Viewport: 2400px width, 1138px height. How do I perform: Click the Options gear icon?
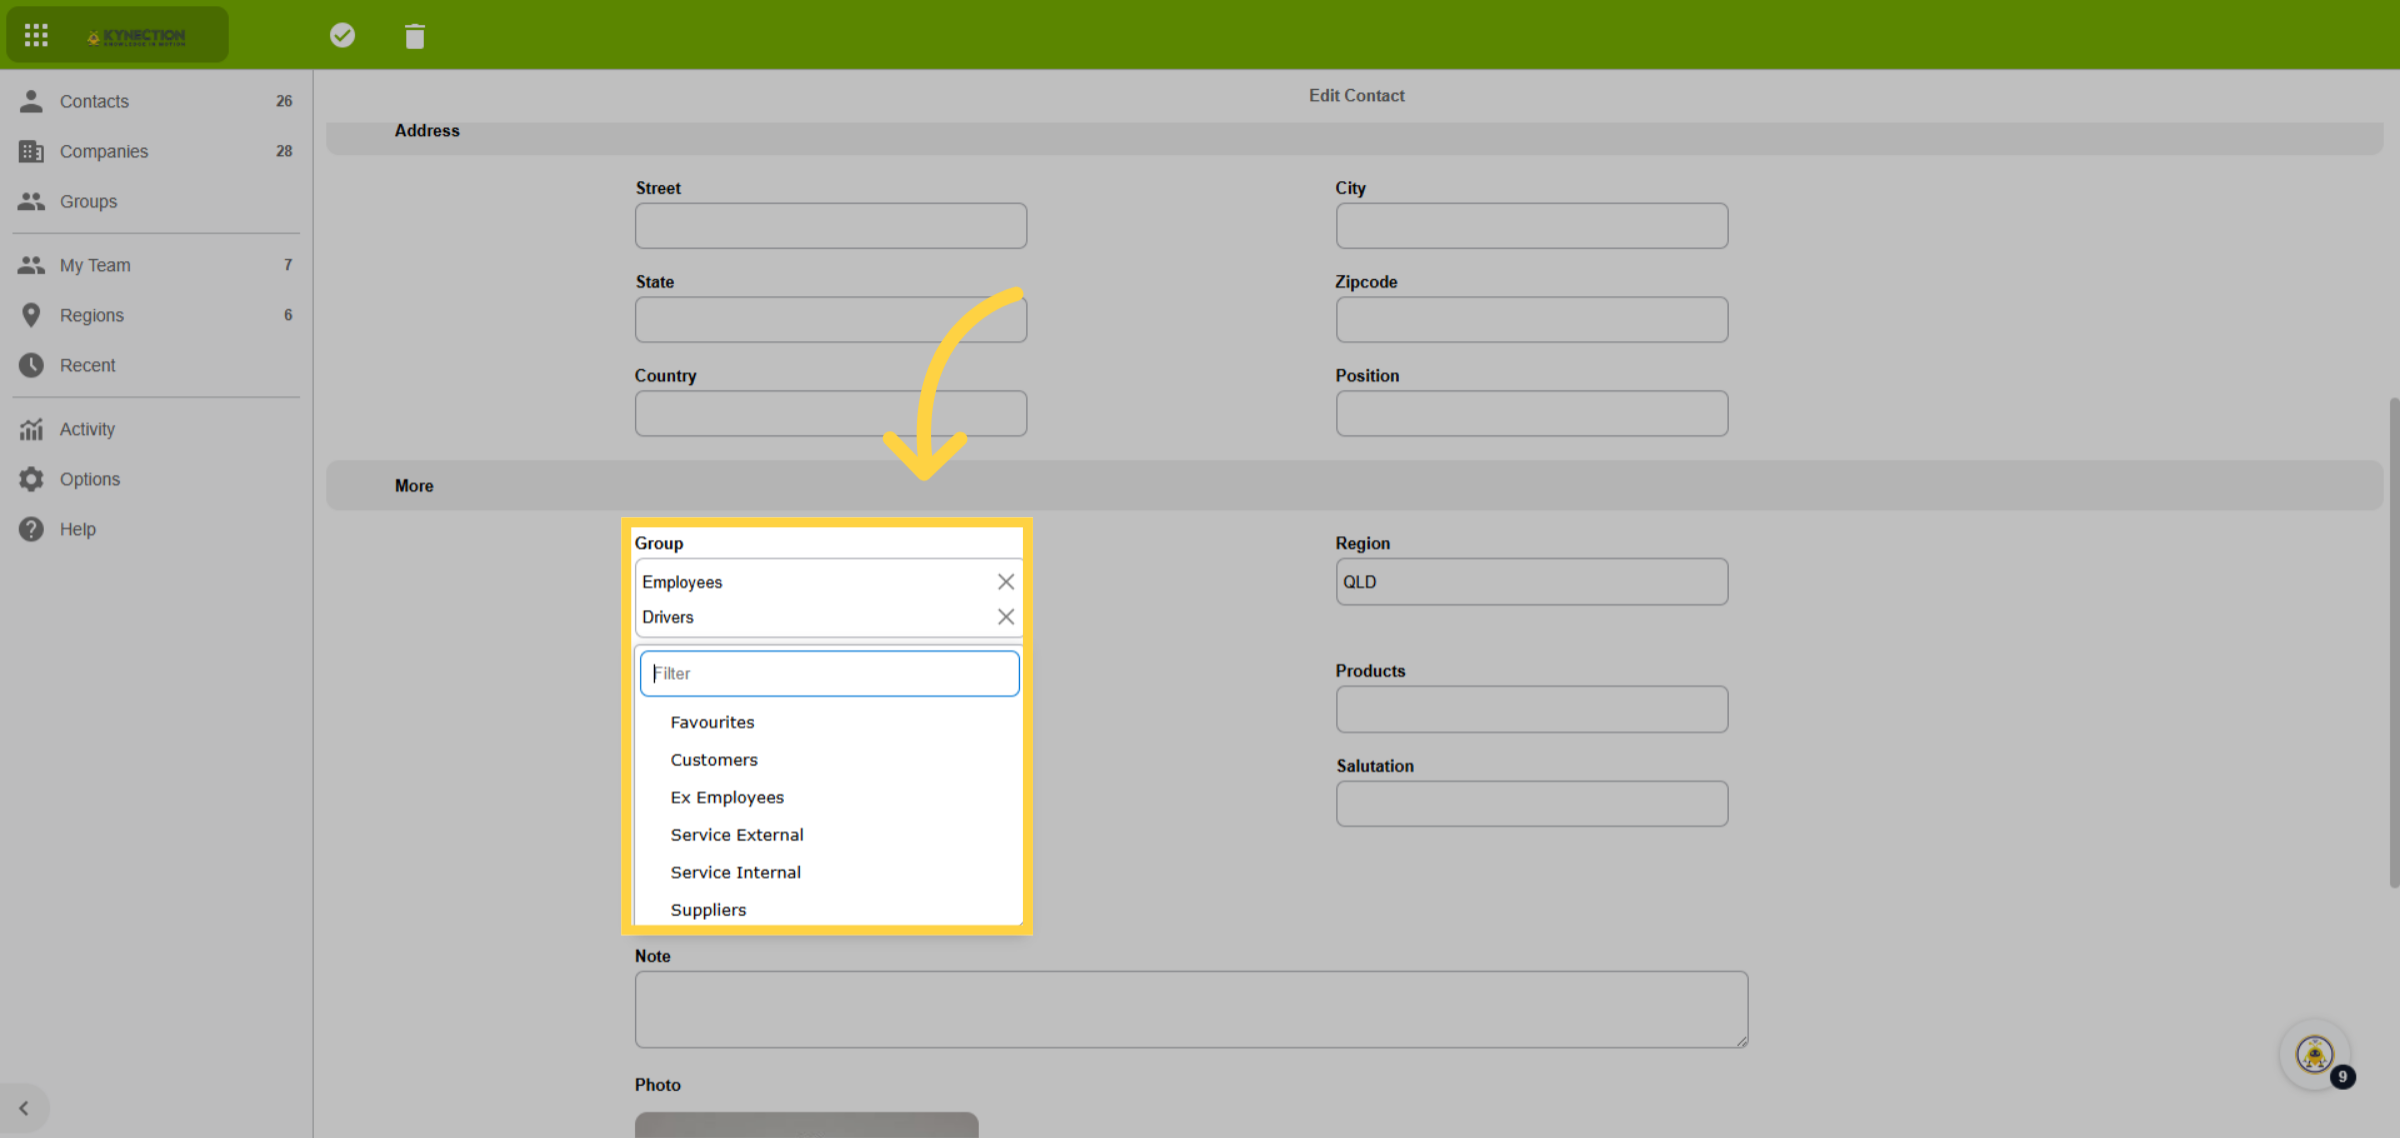point(31,479)
